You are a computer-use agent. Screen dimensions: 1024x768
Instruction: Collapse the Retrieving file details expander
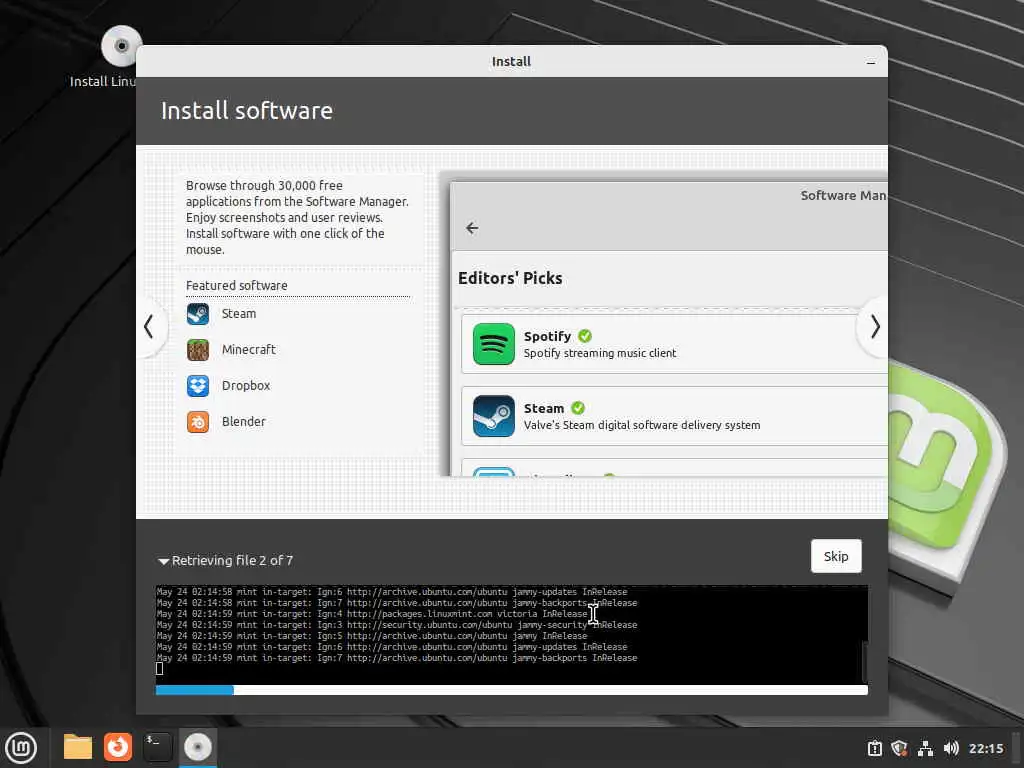pos(163,561)
